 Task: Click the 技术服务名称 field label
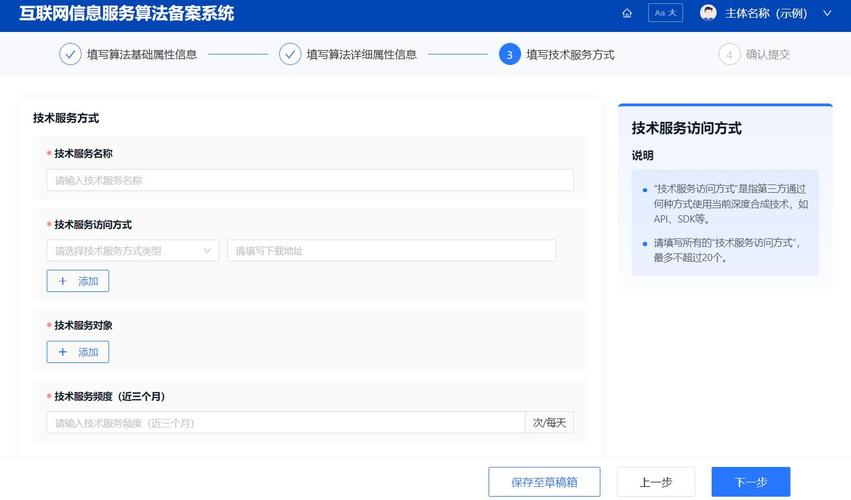[x=83, y=154]
